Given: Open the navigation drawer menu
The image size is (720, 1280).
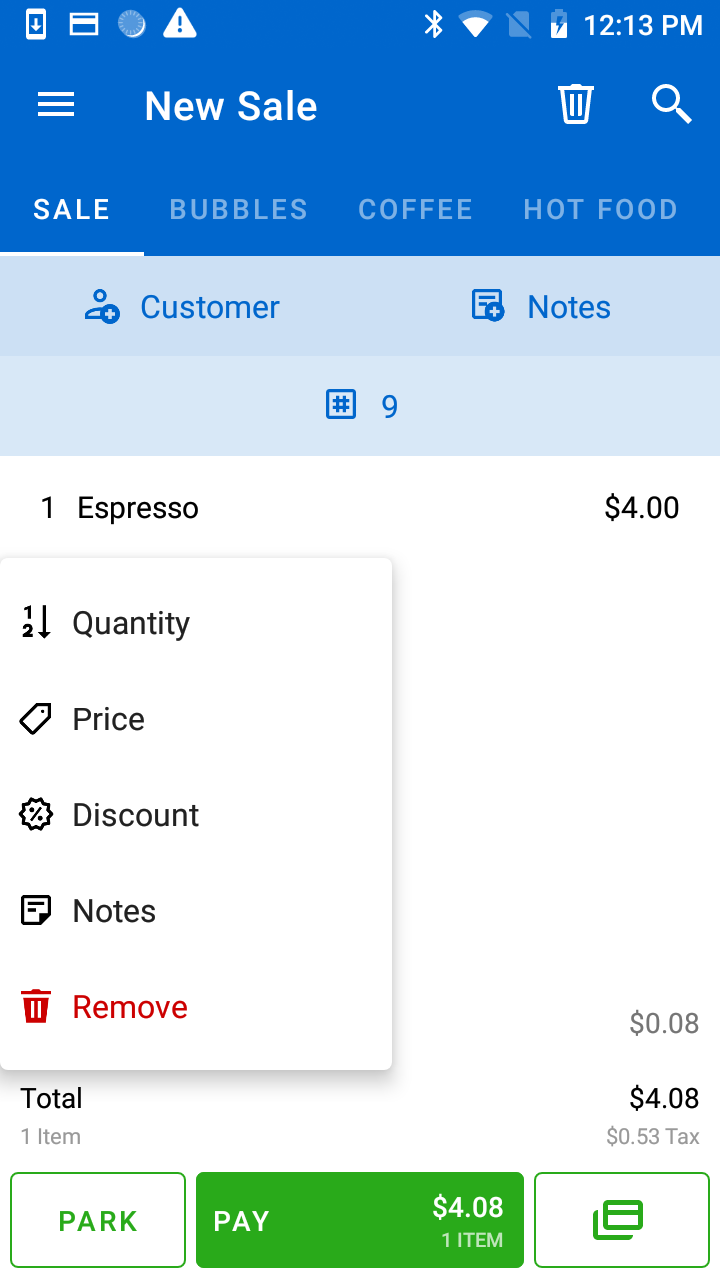Looking at the screenshot, I should coord(56,104).
